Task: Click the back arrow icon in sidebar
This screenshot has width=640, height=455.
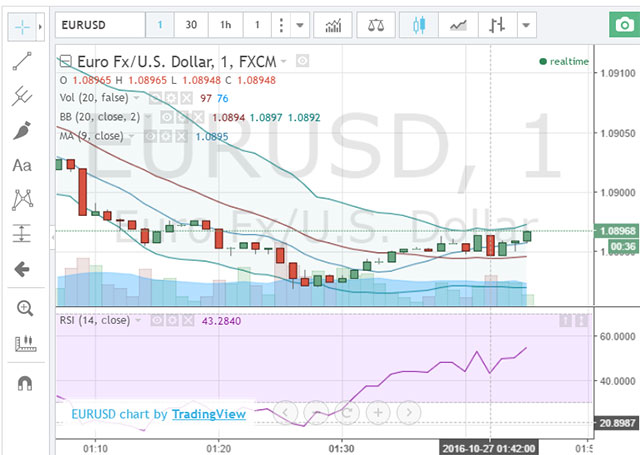Action: (x=22, y=269)
